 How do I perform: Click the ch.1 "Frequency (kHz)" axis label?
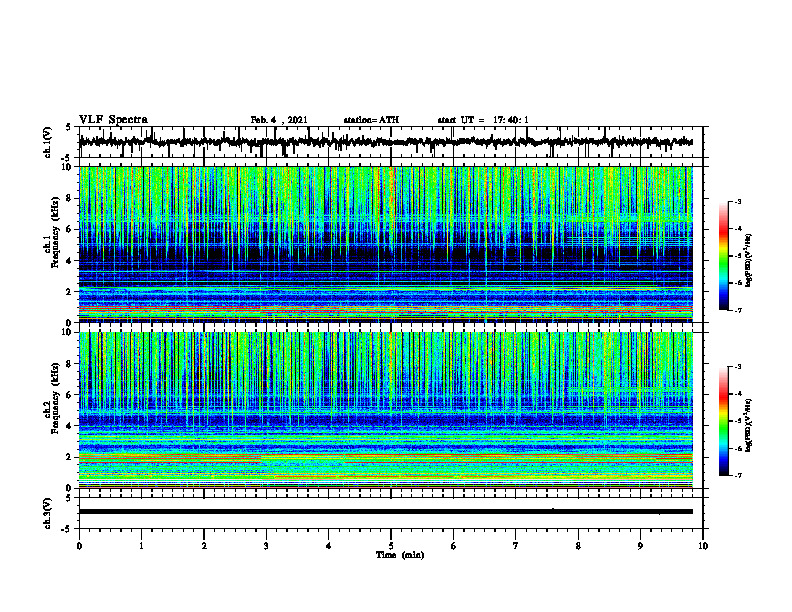[x=55, y=233]
